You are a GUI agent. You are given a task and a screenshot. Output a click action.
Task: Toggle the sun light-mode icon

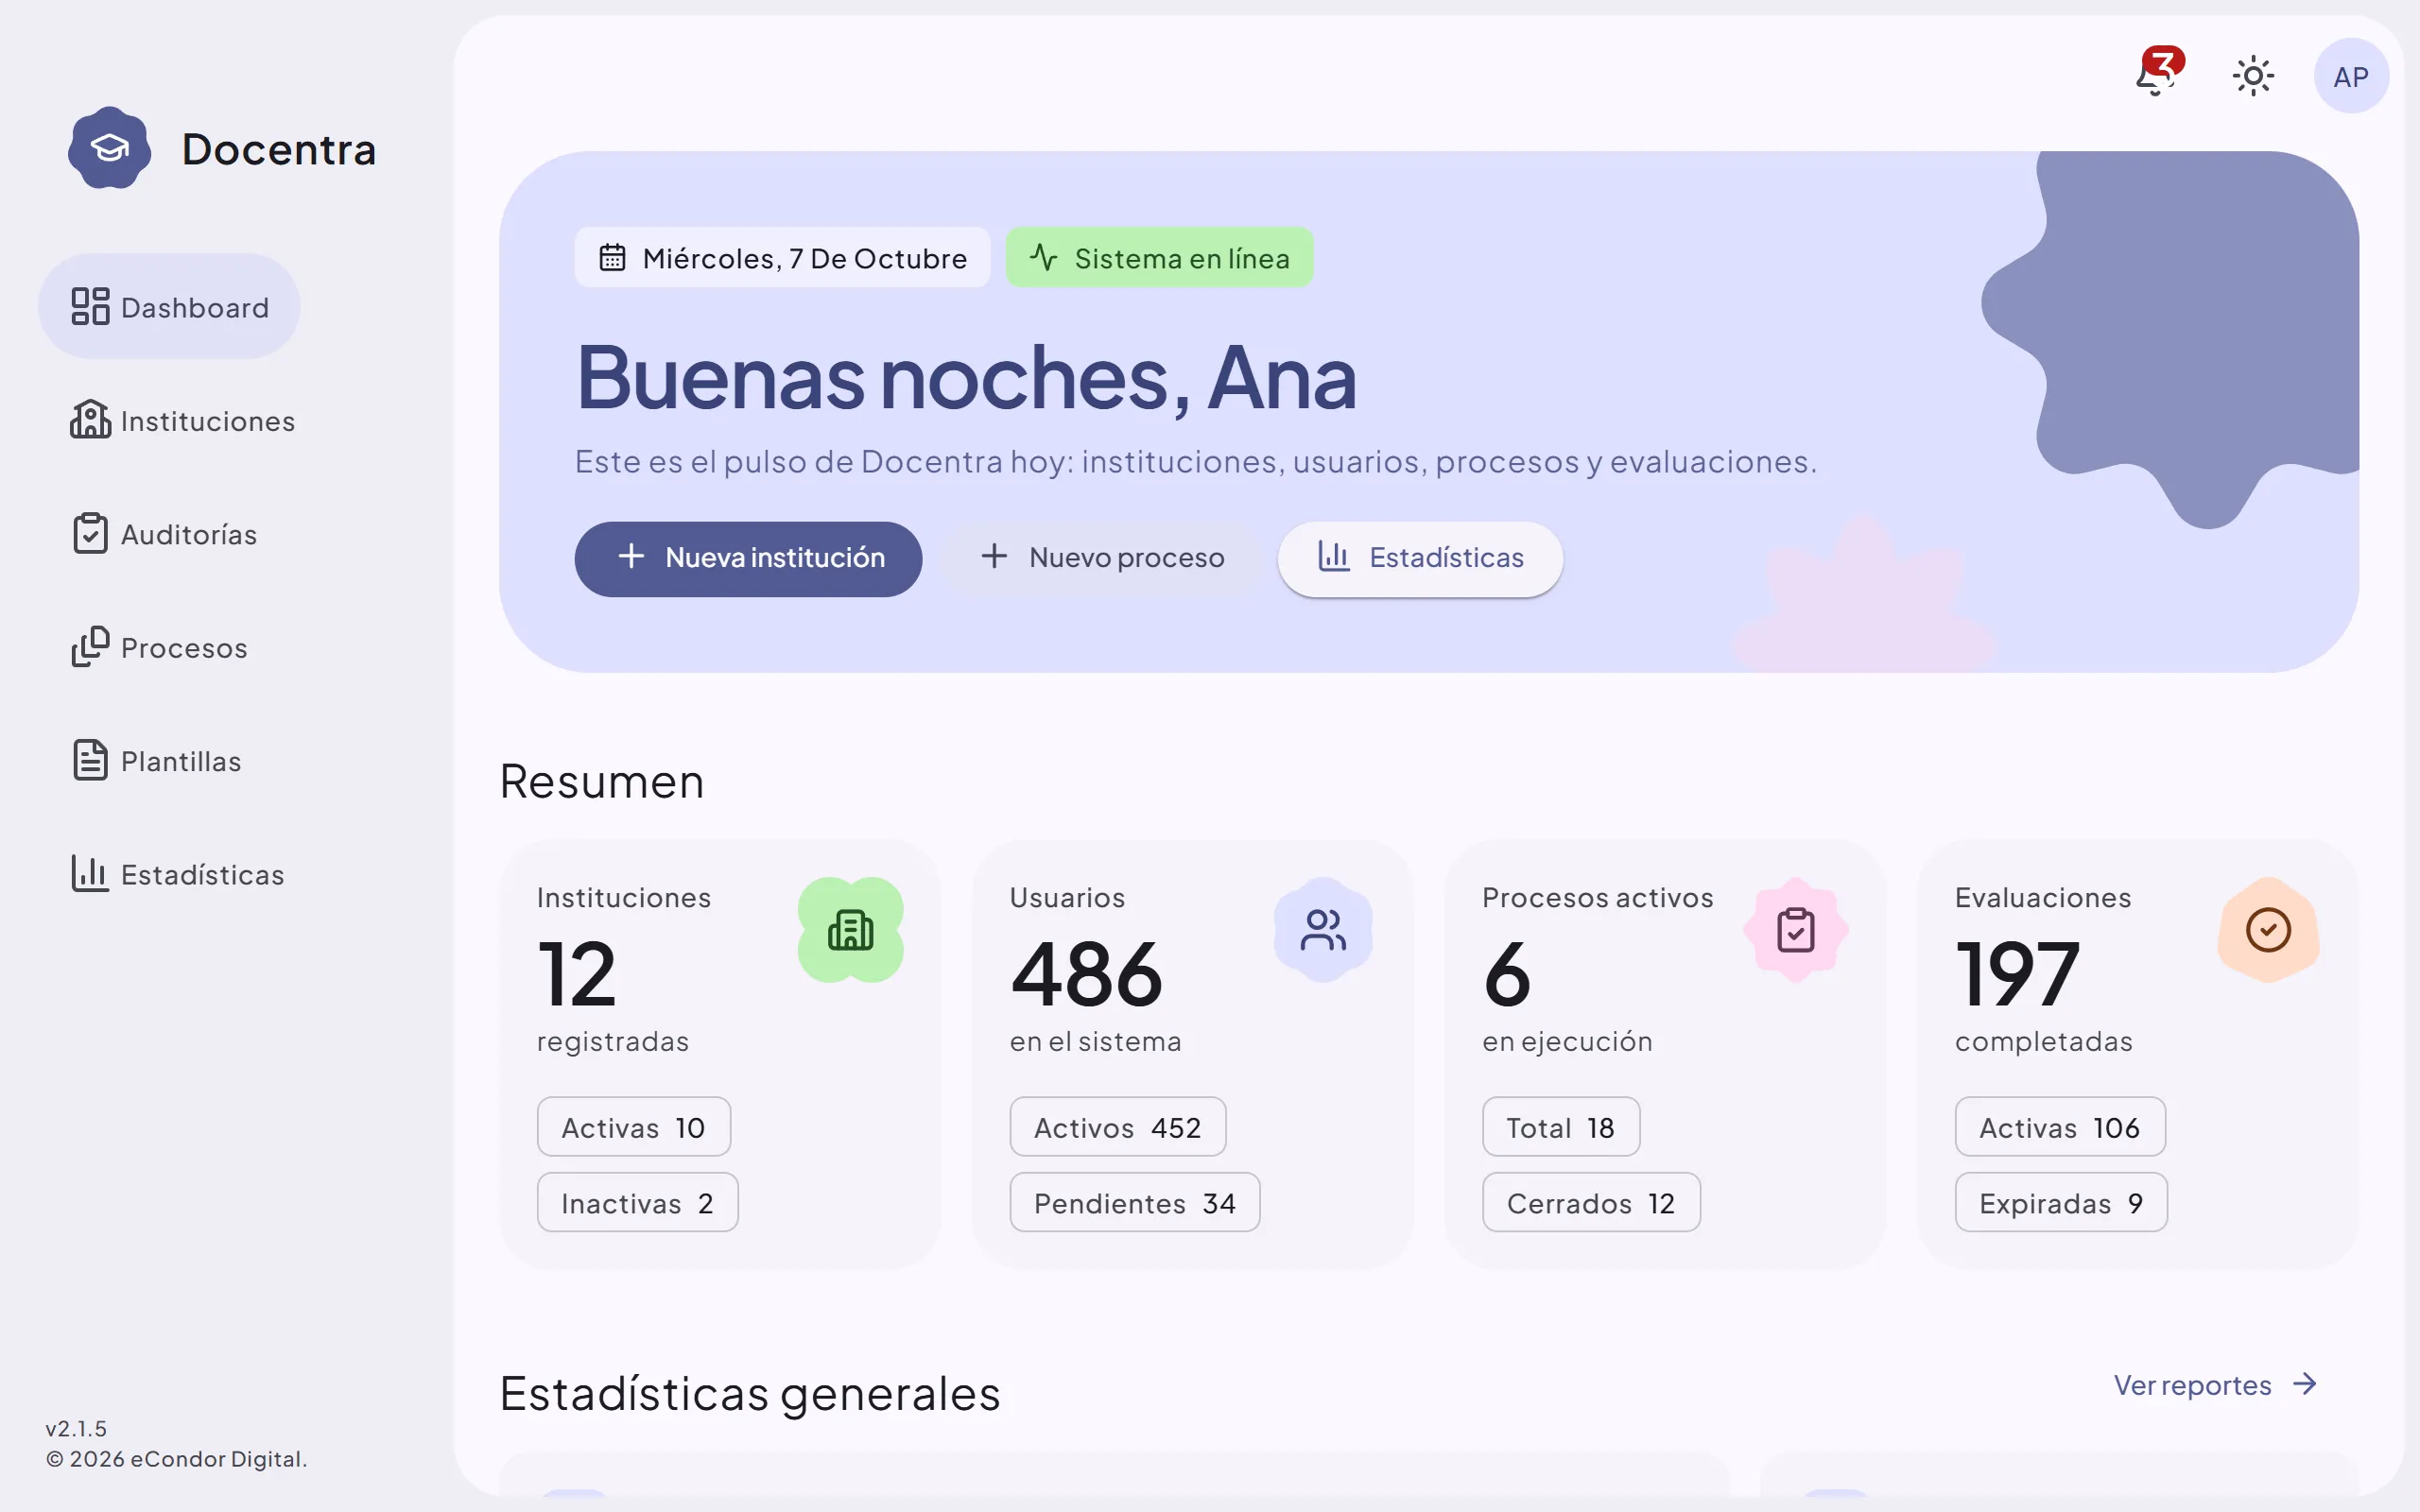point(2253,76)
